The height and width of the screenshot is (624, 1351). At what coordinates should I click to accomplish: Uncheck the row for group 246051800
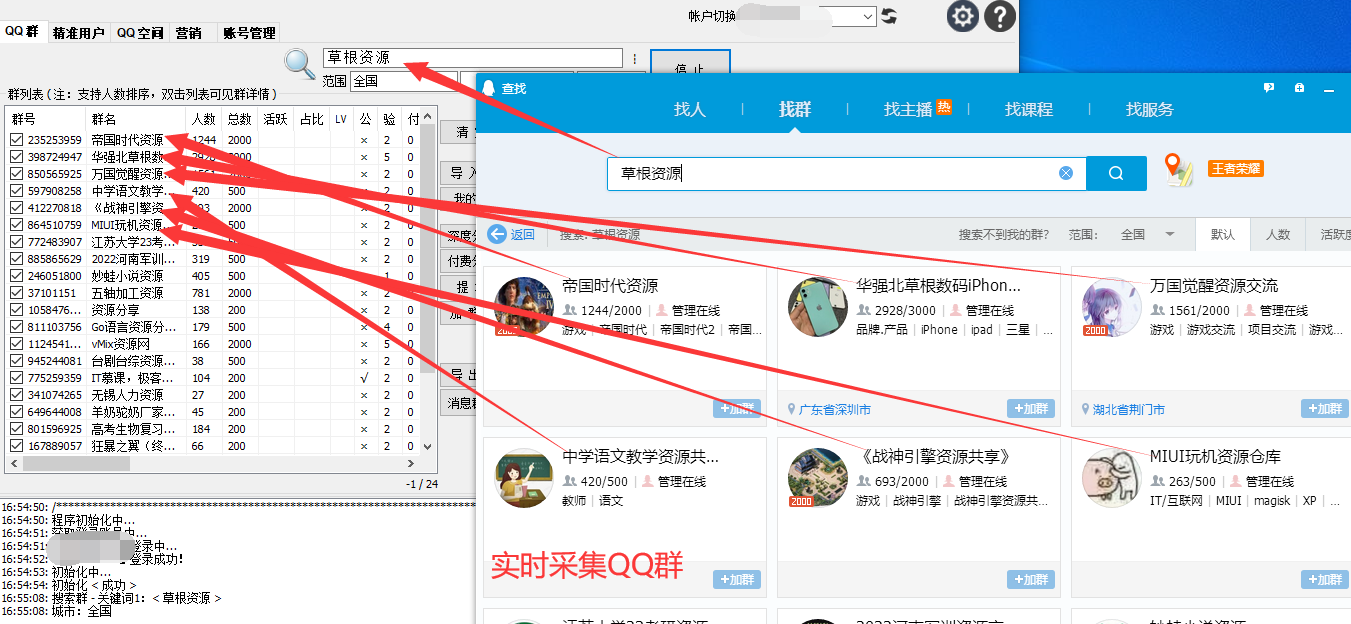pyautogui.click(x=16, y=276)
